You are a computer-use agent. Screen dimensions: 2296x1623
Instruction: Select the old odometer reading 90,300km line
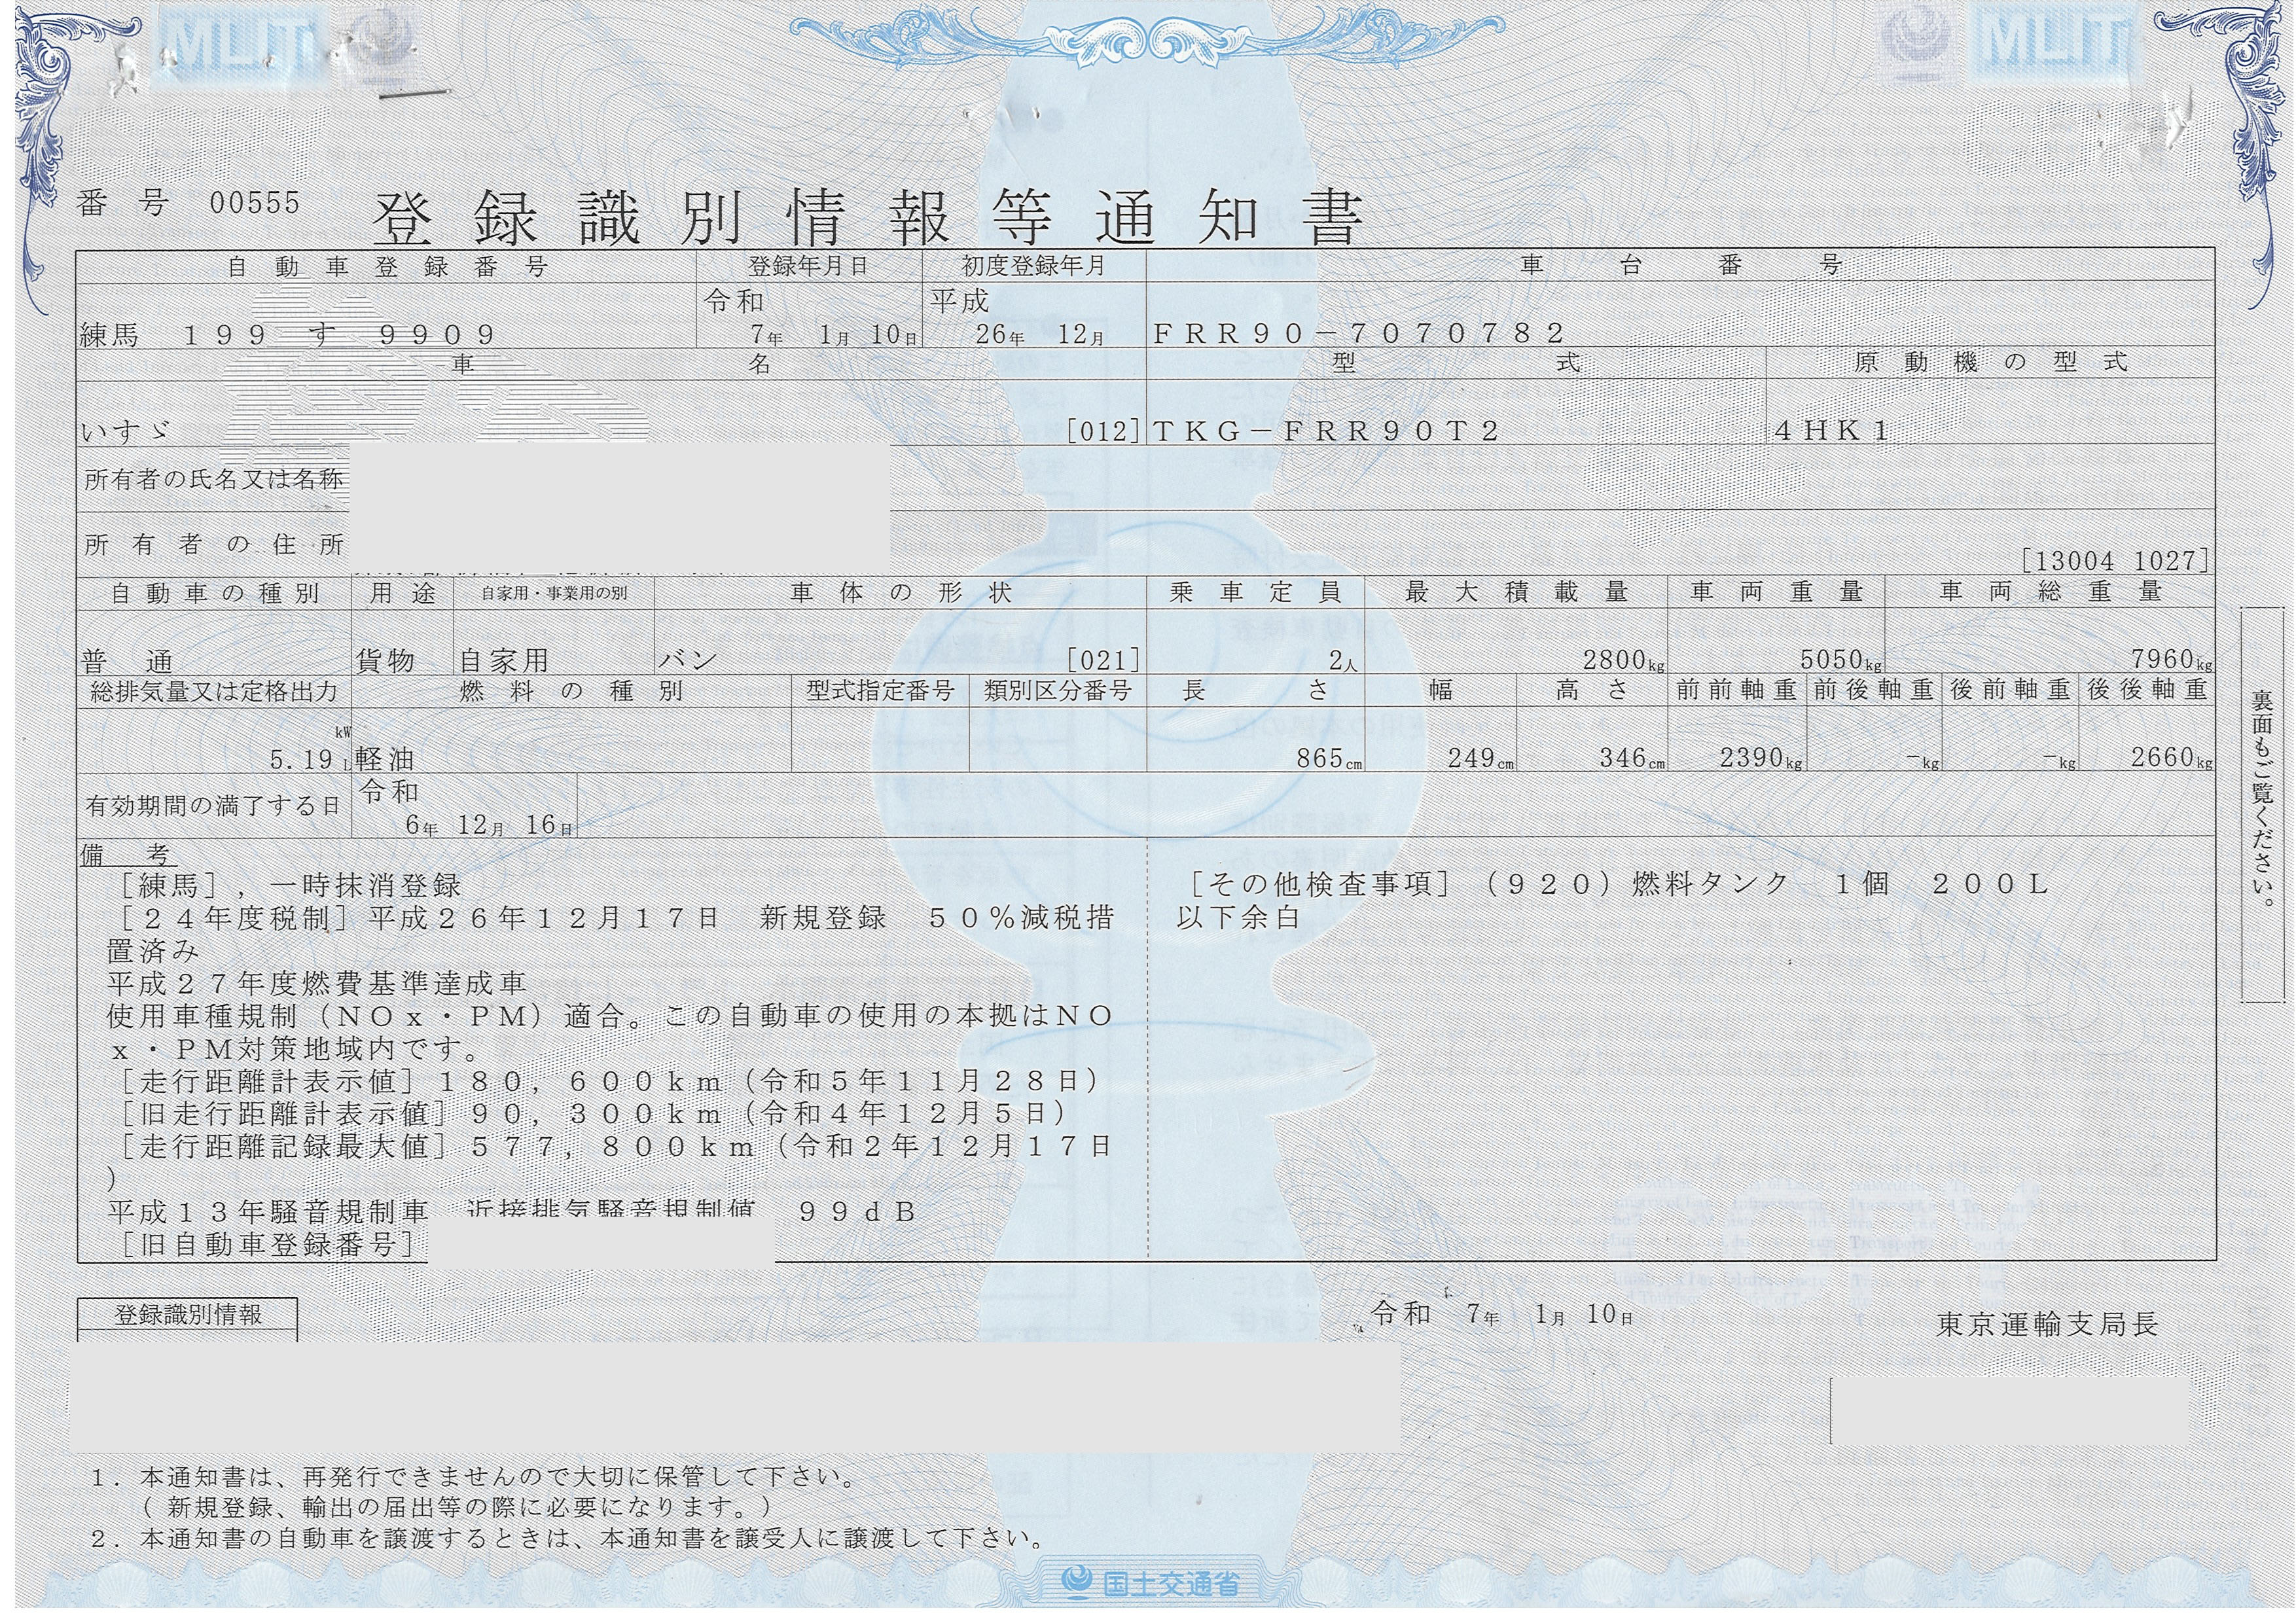tap(593, 1114)
